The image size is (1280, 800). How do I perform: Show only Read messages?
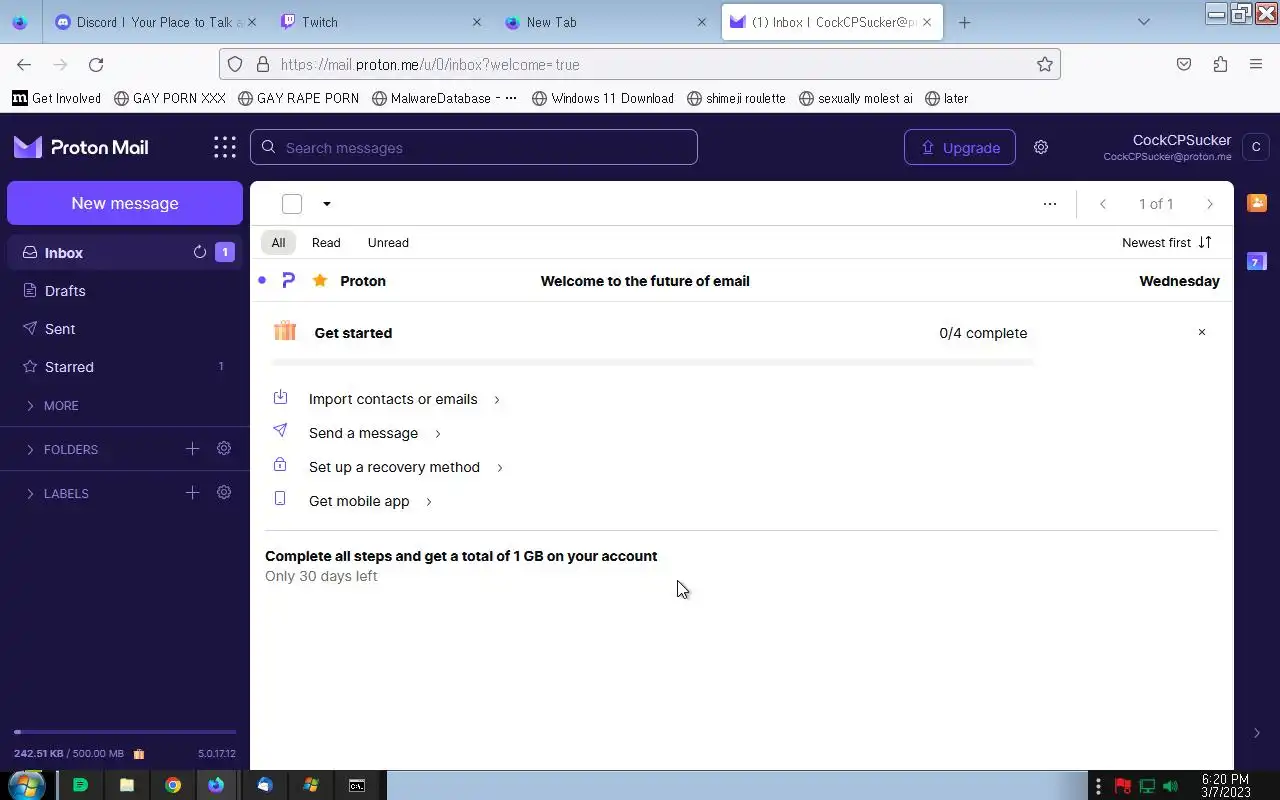(x=326, y=242)
